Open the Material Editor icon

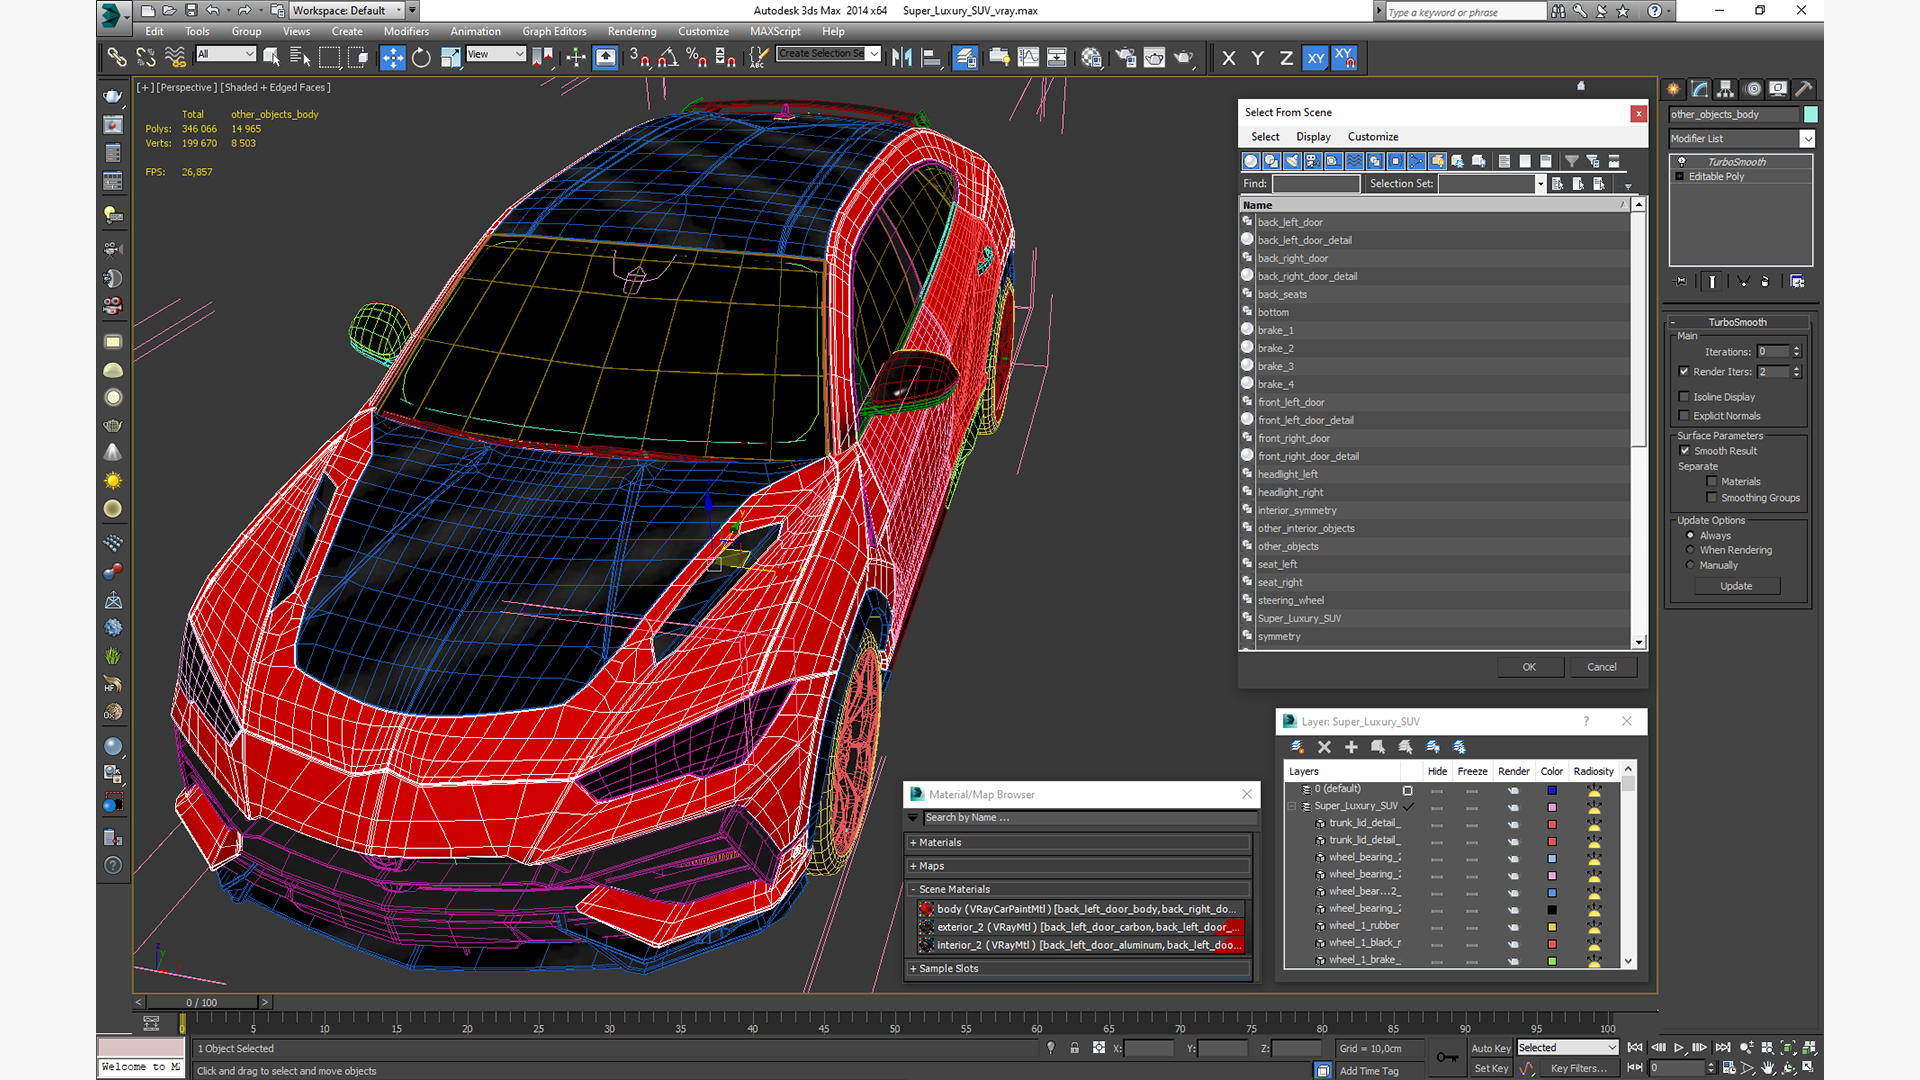[x=1091, y=57]
